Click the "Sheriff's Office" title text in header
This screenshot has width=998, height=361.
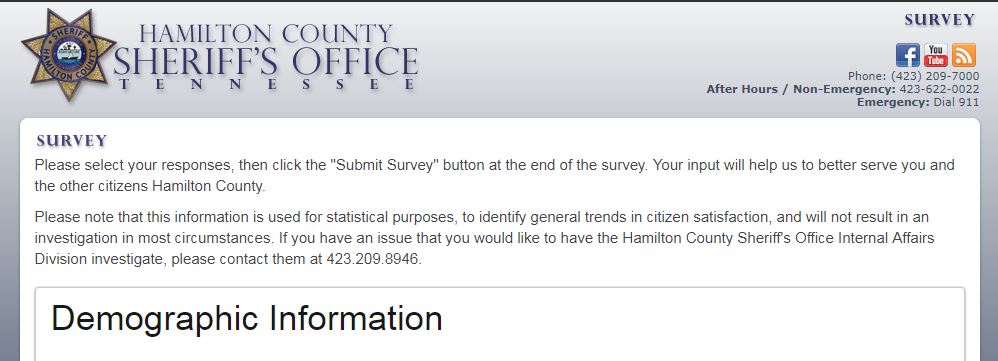tap(265, 62)
